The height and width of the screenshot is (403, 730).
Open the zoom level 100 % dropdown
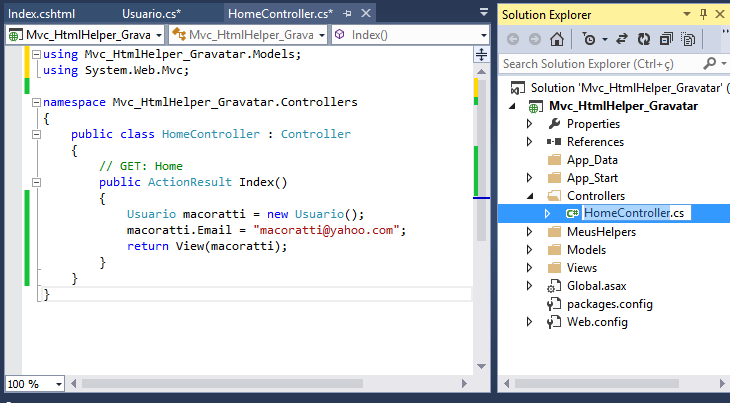pos(59,384)
